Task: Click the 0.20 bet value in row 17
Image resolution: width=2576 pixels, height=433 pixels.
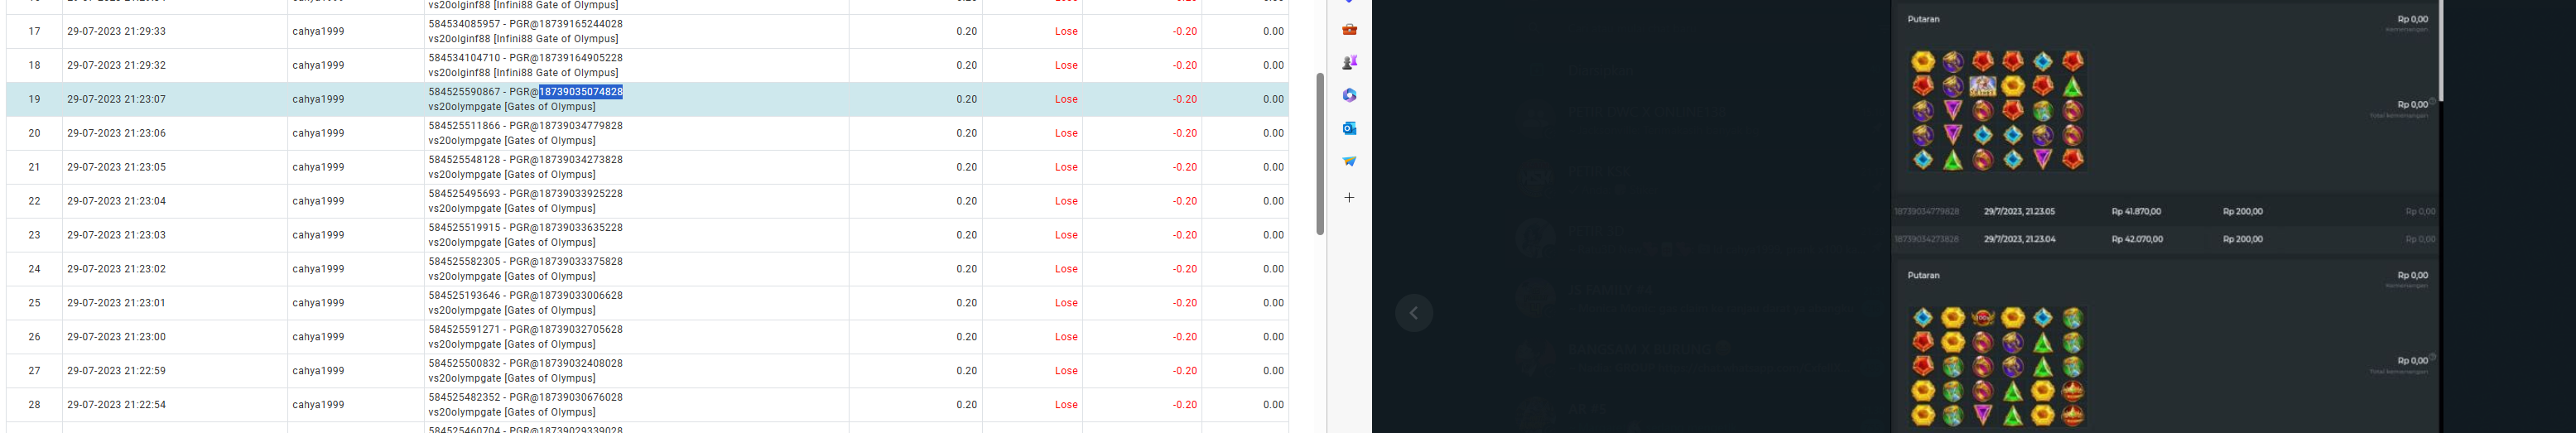Action: click(x=966, y=32)
